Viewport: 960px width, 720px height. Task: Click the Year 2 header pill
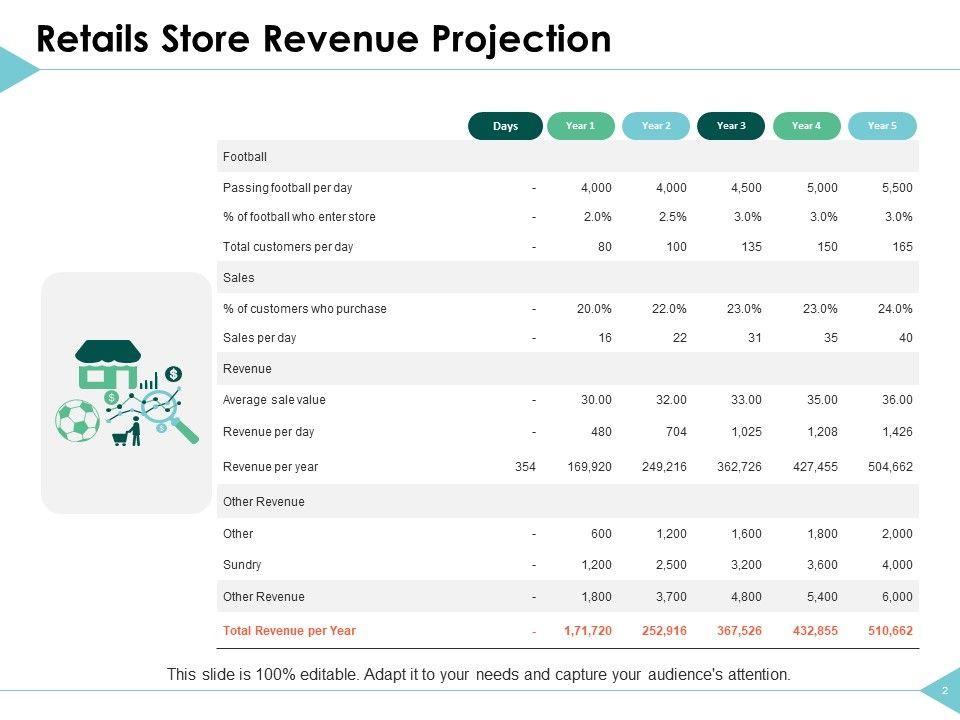[656, 126]
